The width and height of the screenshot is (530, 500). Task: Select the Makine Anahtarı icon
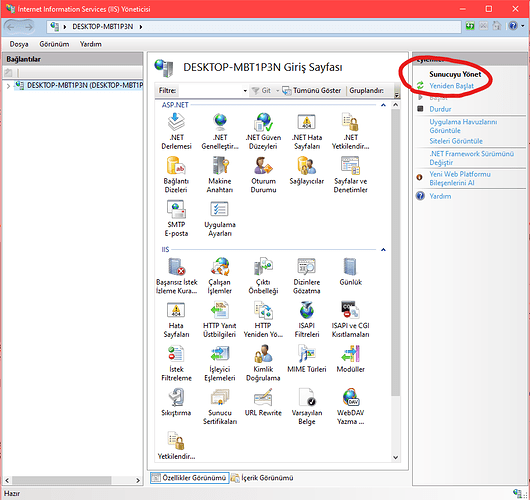[220, 175]
